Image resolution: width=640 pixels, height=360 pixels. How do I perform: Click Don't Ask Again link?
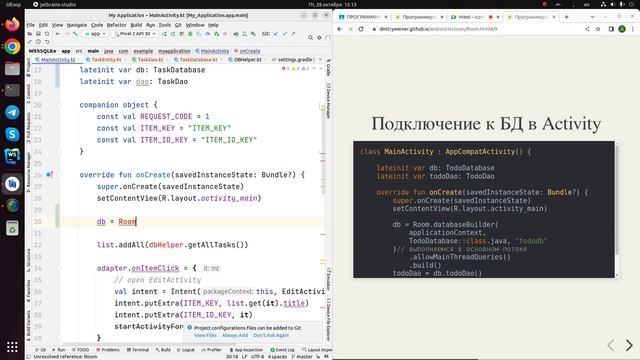click(x=271, y=335)
